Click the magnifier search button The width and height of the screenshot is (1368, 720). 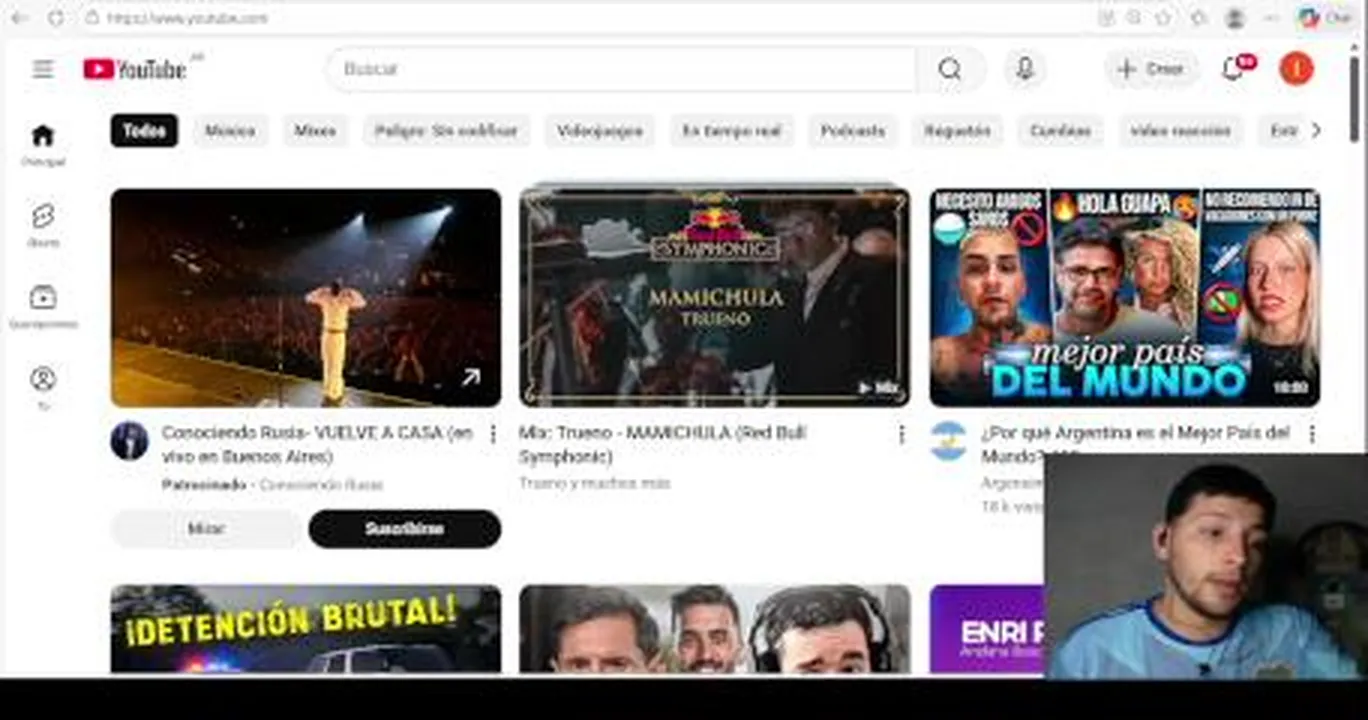(x=950, y=69)
